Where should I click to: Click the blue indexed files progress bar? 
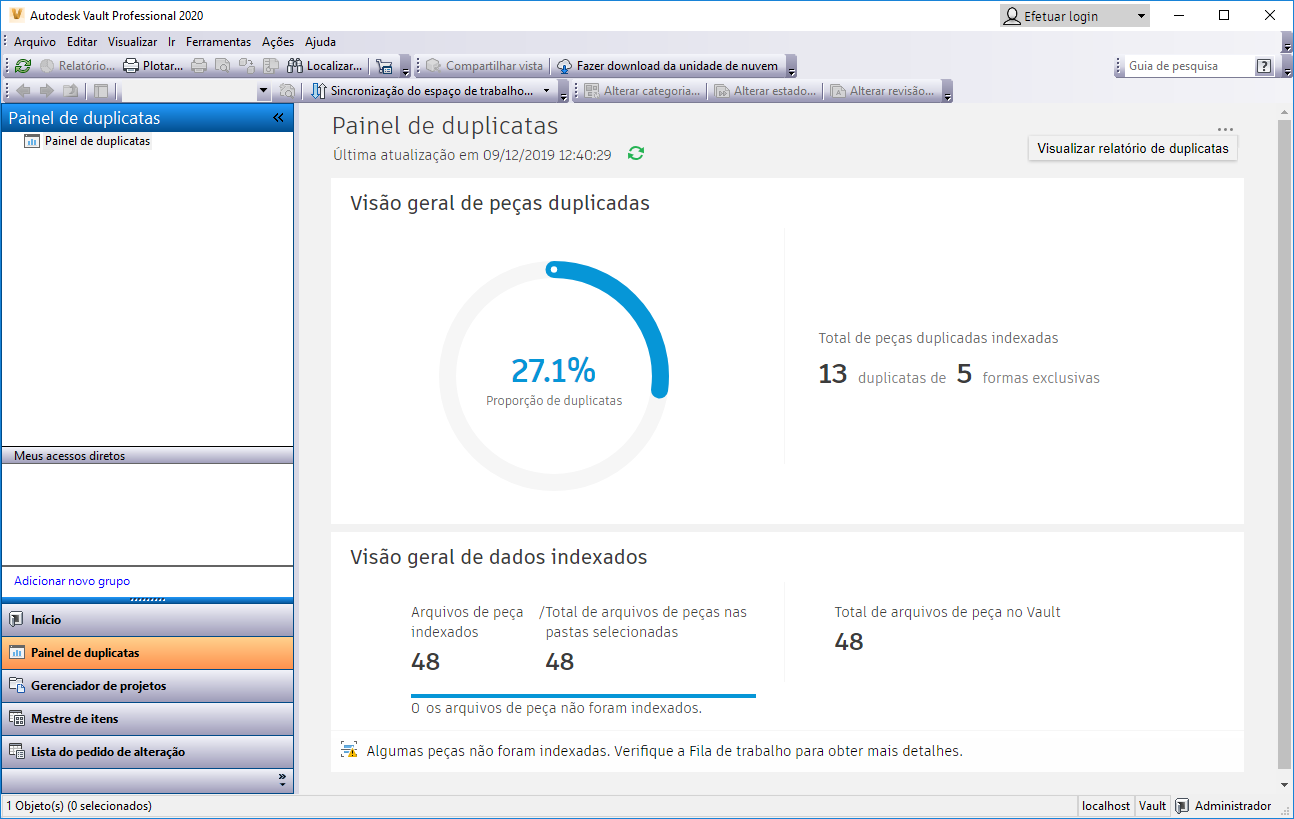click(x=583, y=695)
